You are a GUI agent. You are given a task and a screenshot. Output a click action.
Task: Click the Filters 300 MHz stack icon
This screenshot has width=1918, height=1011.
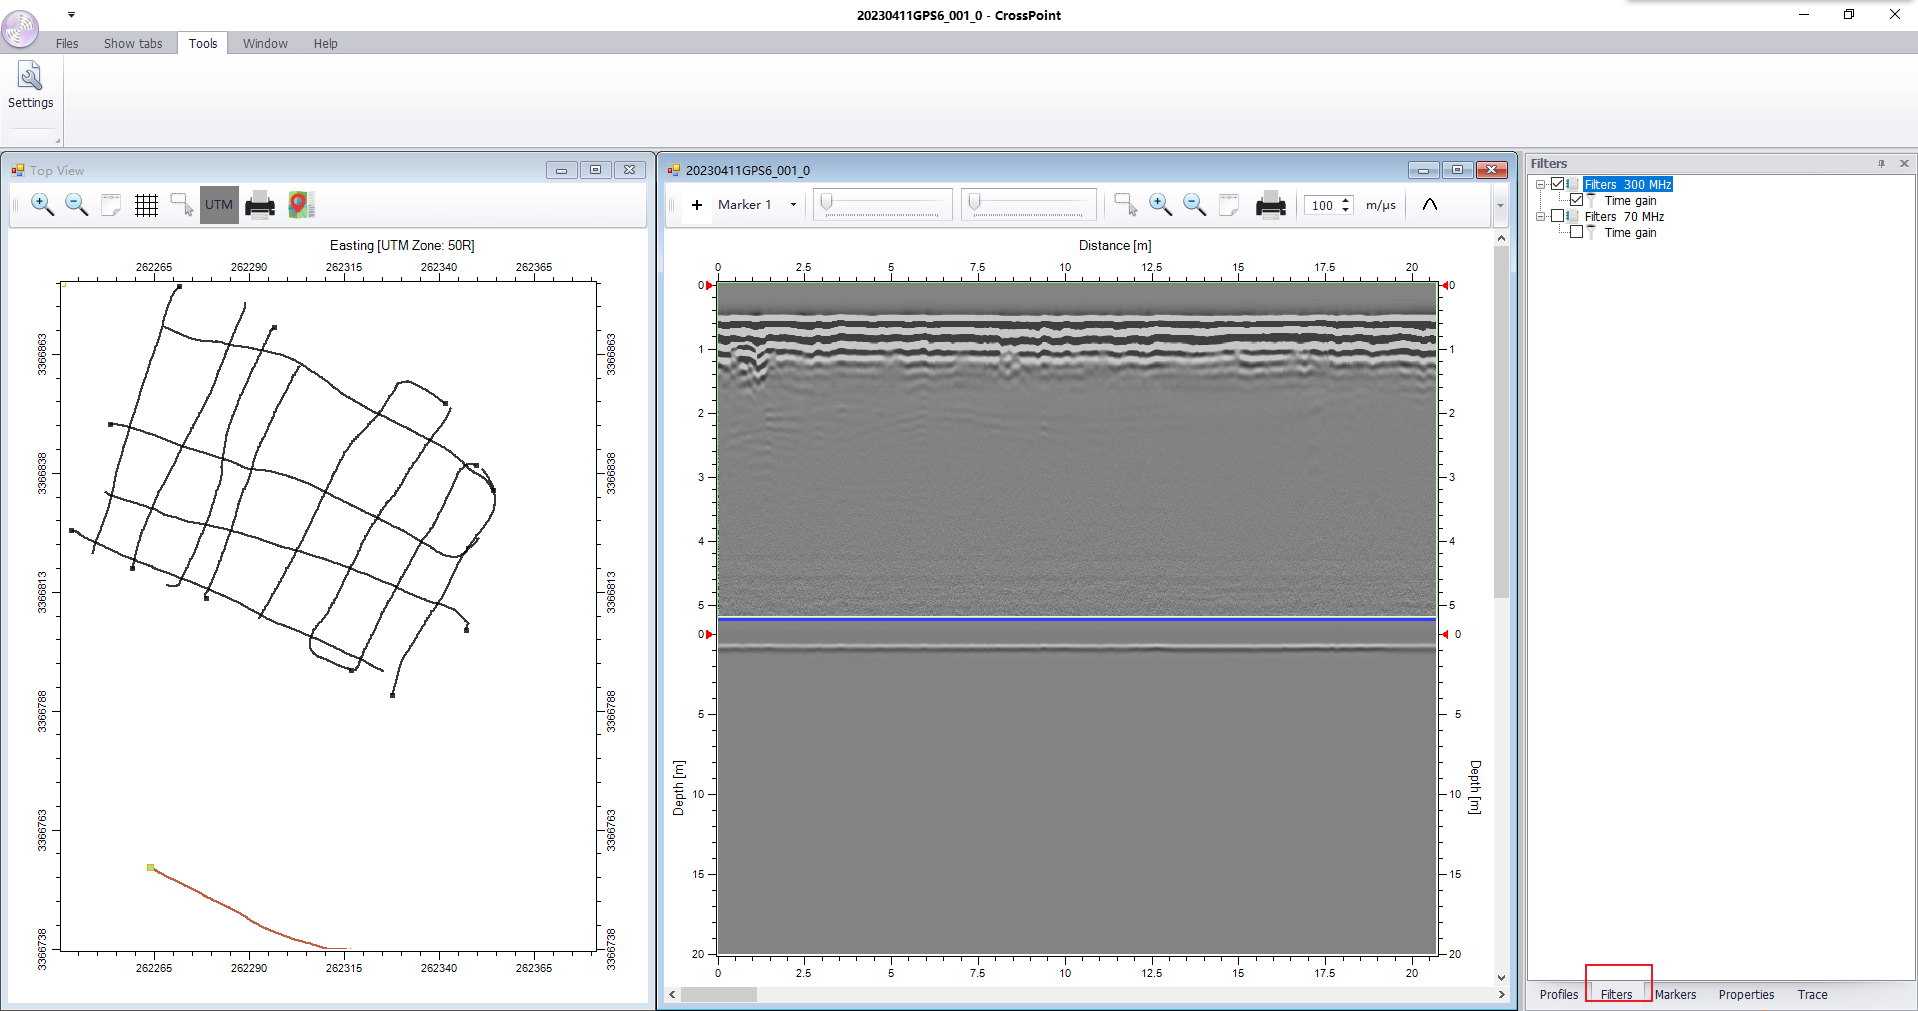point(1574,185)
